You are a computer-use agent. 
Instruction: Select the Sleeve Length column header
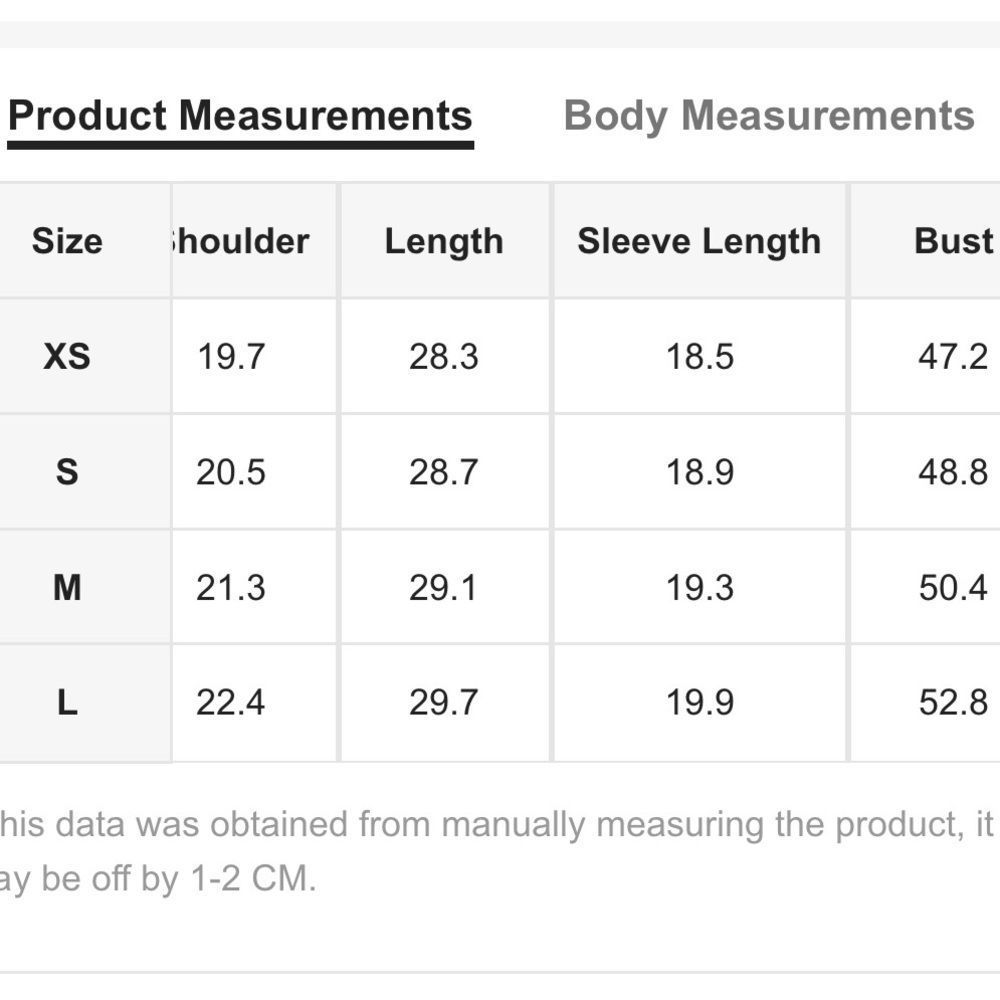click(699, 241)
